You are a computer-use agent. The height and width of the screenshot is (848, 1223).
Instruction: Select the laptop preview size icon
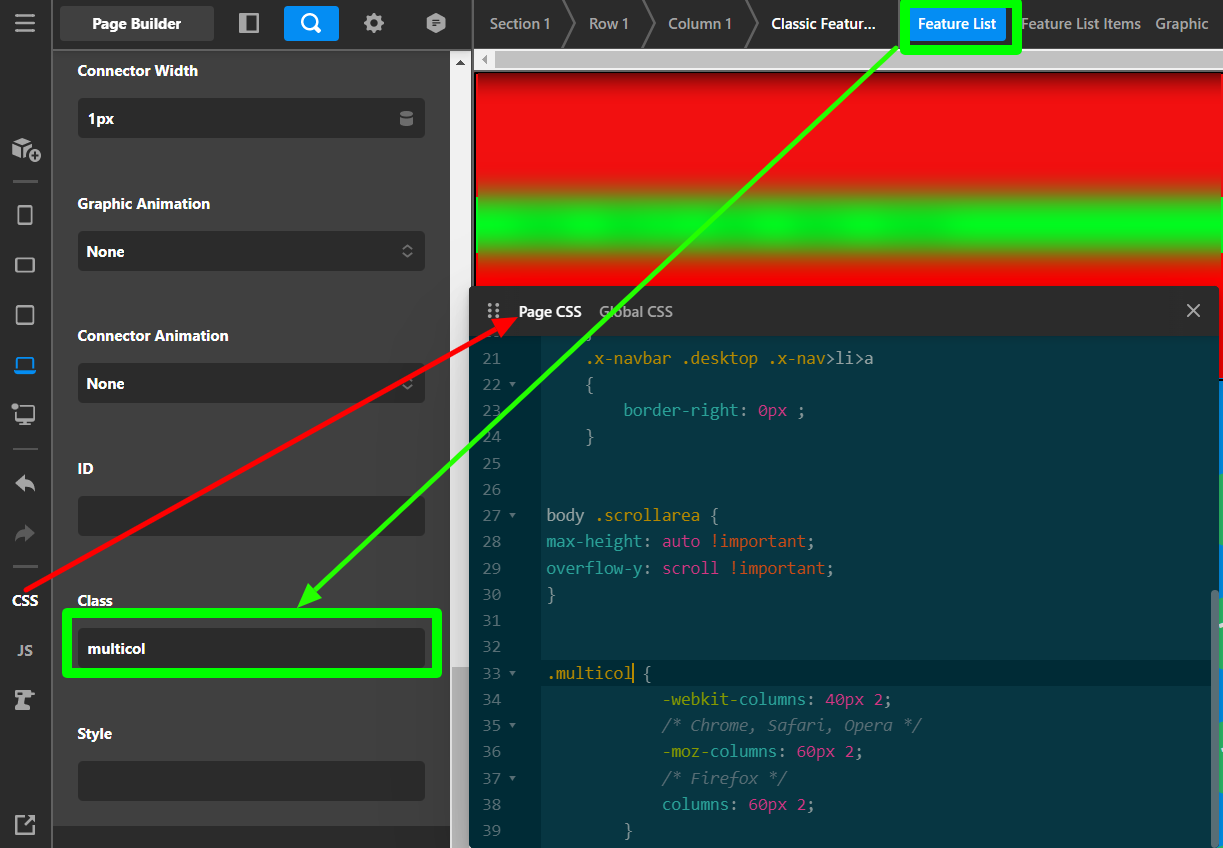[25, 365]
